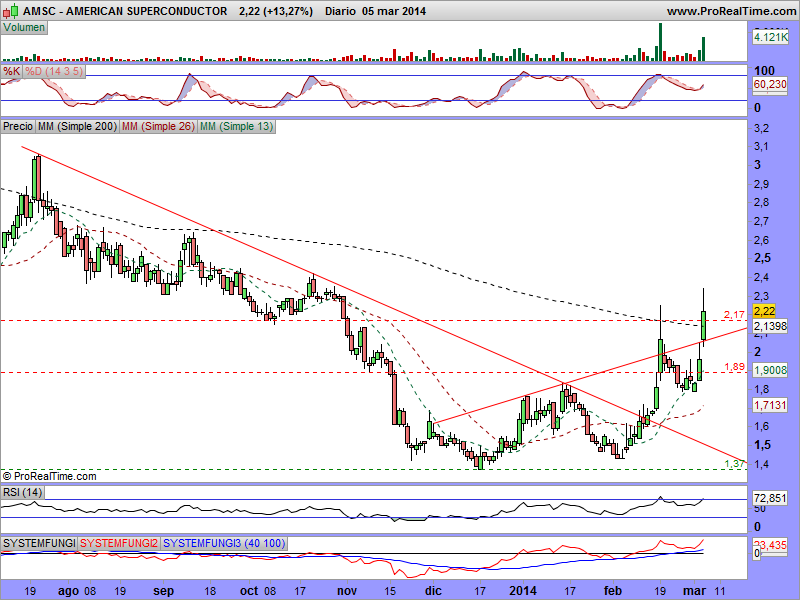Click the 1,5 price axis label
The height and width of the screenshot is (600, 800).
762,445
